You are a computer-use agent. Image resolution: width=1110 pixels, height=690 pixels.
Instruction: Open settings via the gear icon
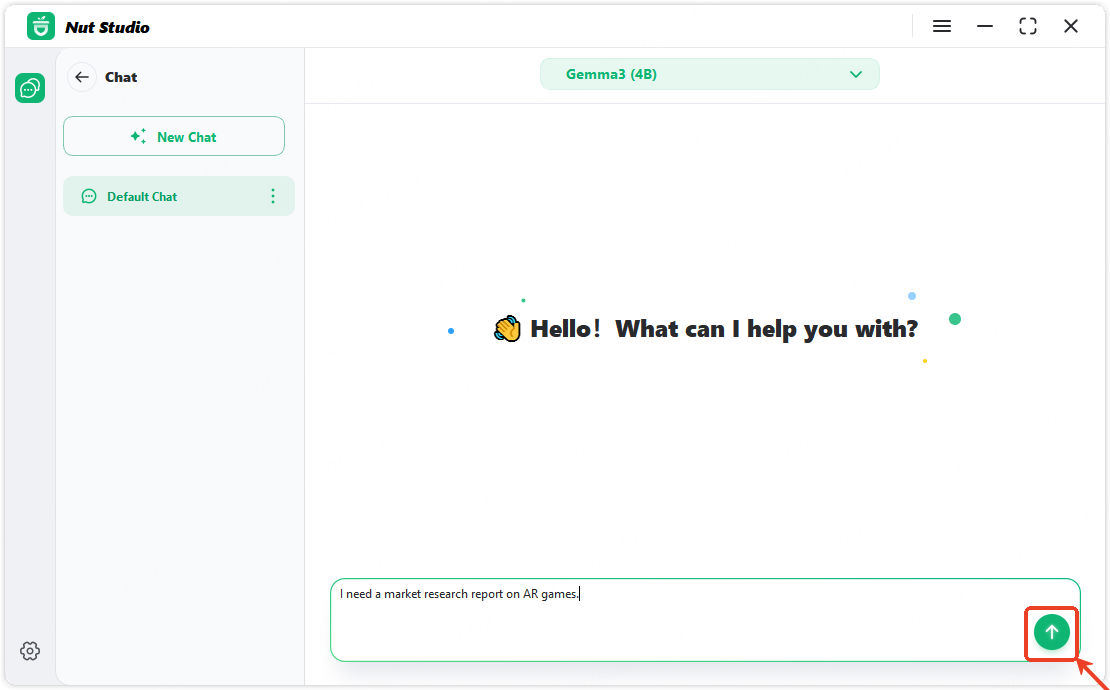pos(30,650)
